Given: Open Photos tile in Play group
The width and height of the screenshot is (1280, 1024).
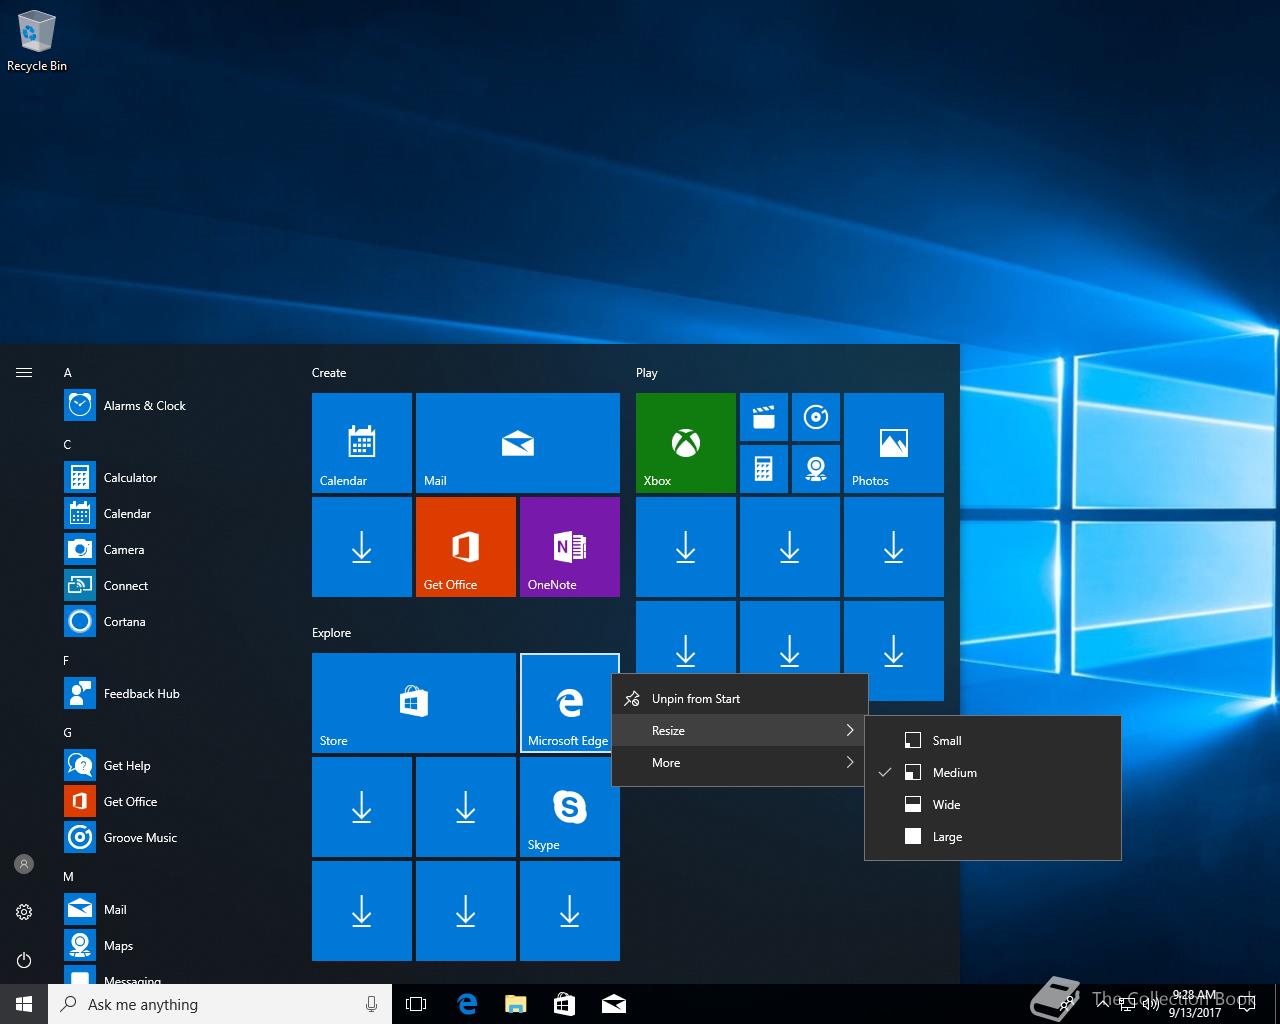Looking at the screenshot, I should 894,443.
